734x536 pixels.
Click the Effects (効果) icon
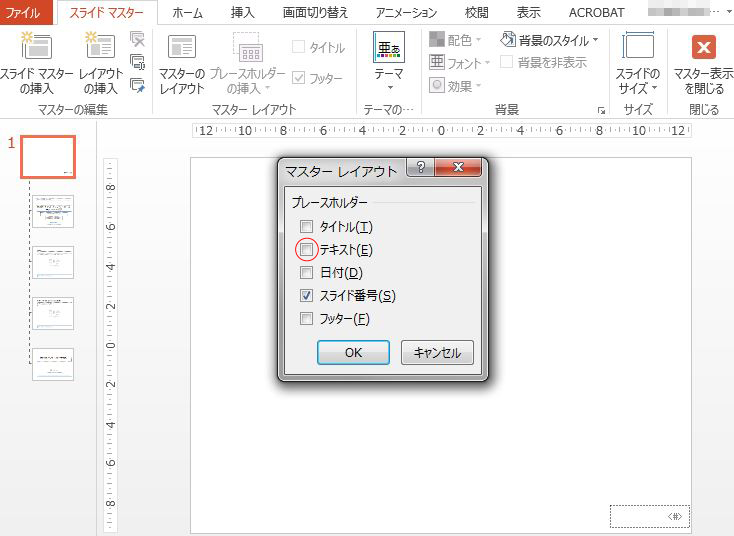point(437,85)
